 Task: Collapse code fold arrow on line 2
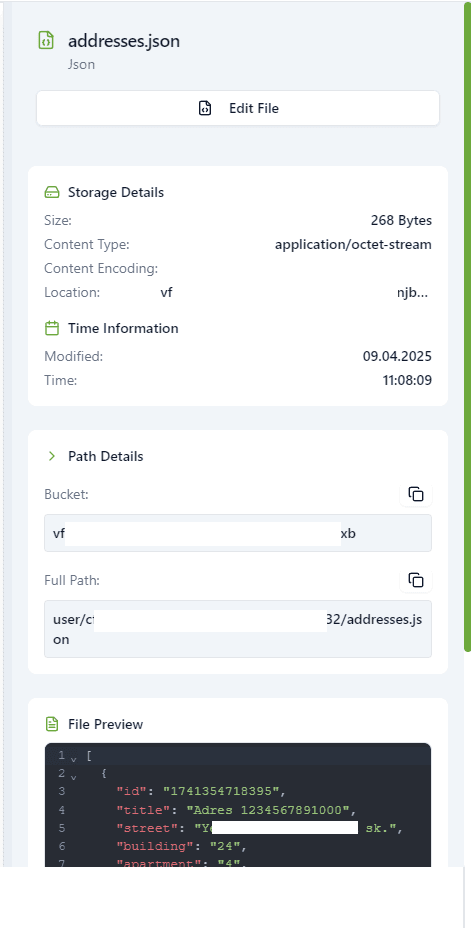tap(74, 775)
